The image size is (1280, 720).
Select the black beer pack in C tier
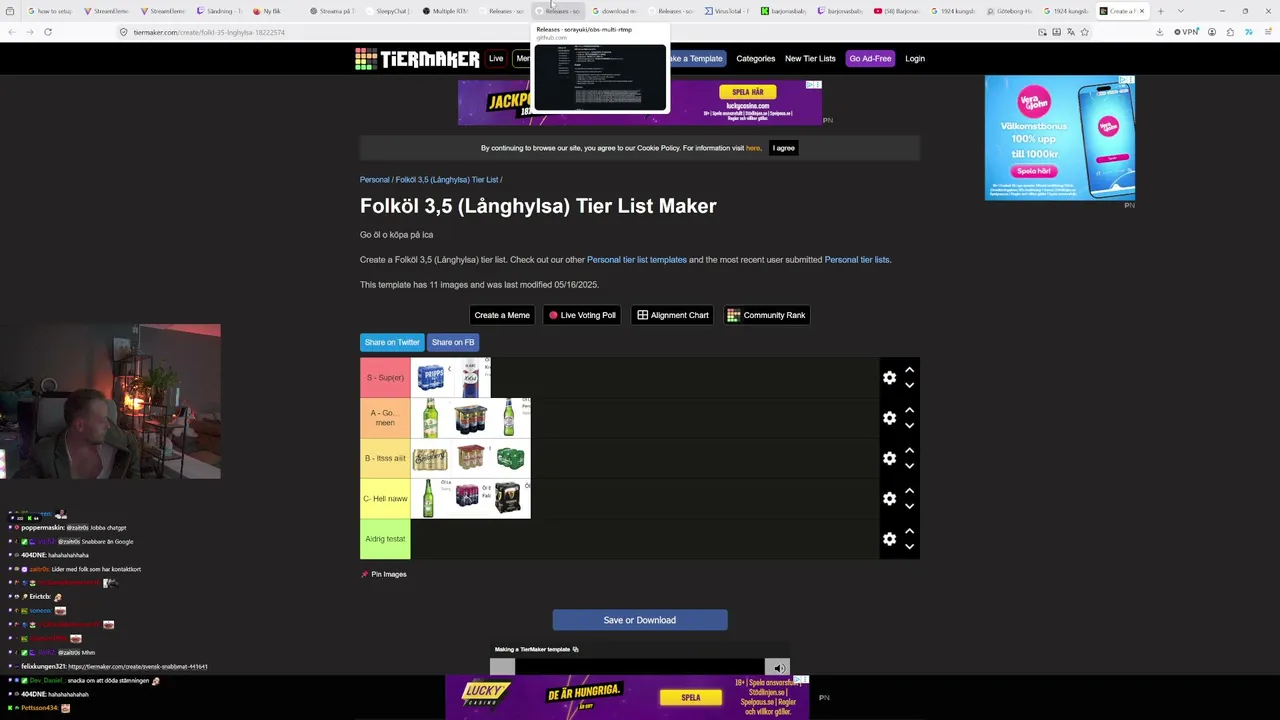[x=510, y=498]
